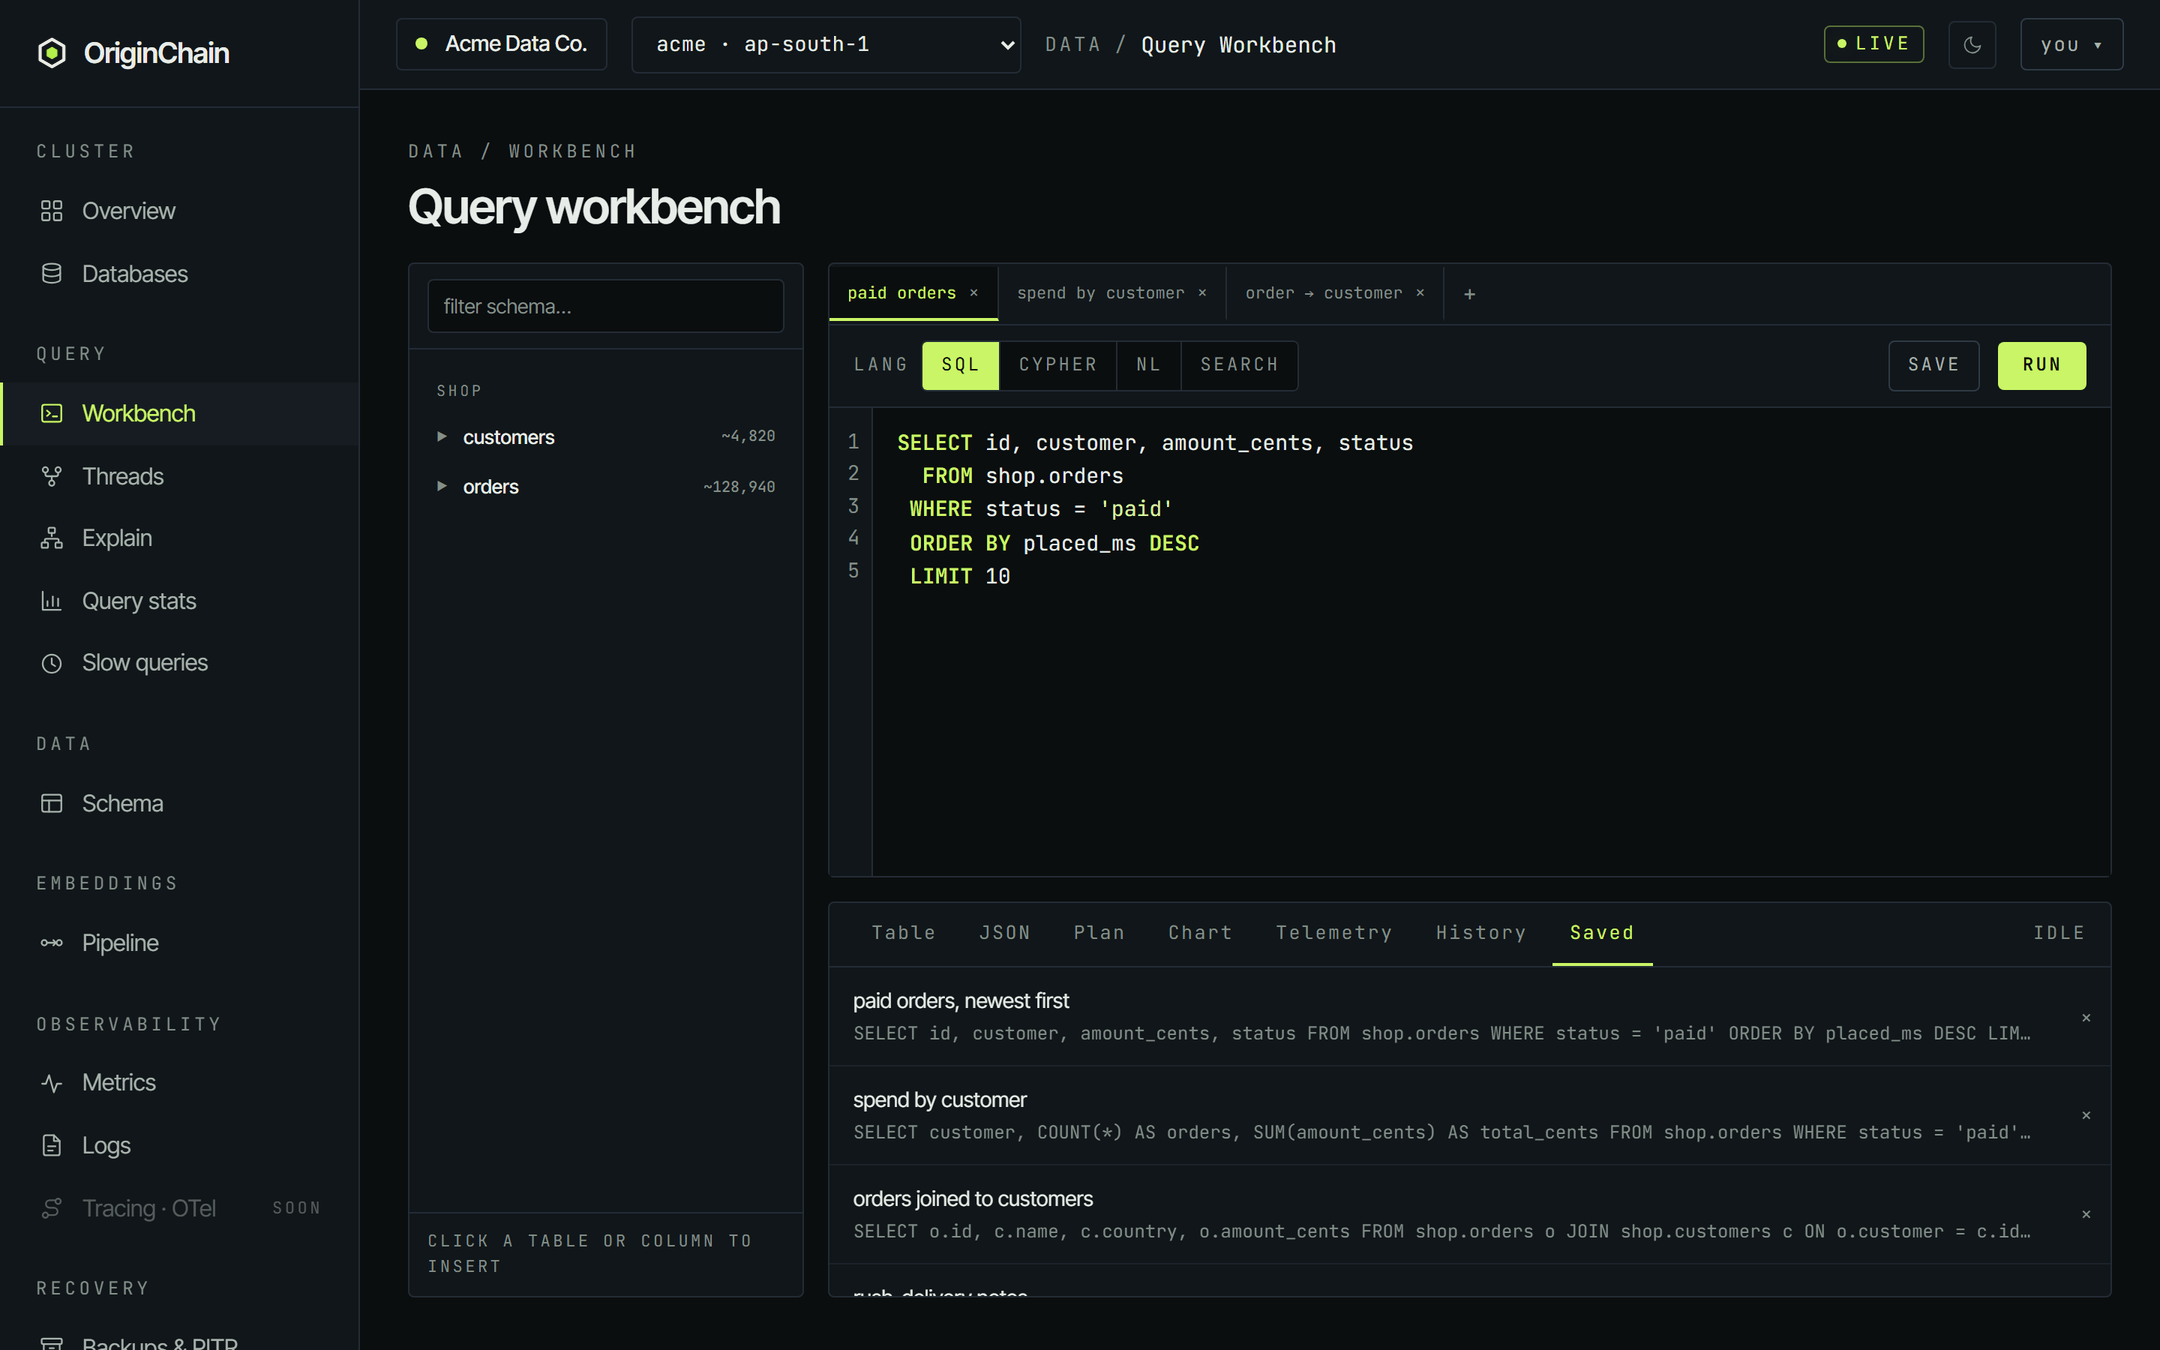Open the Chart results tab
This screenshot has width=2160, height=1350.
coord(1200,933)
